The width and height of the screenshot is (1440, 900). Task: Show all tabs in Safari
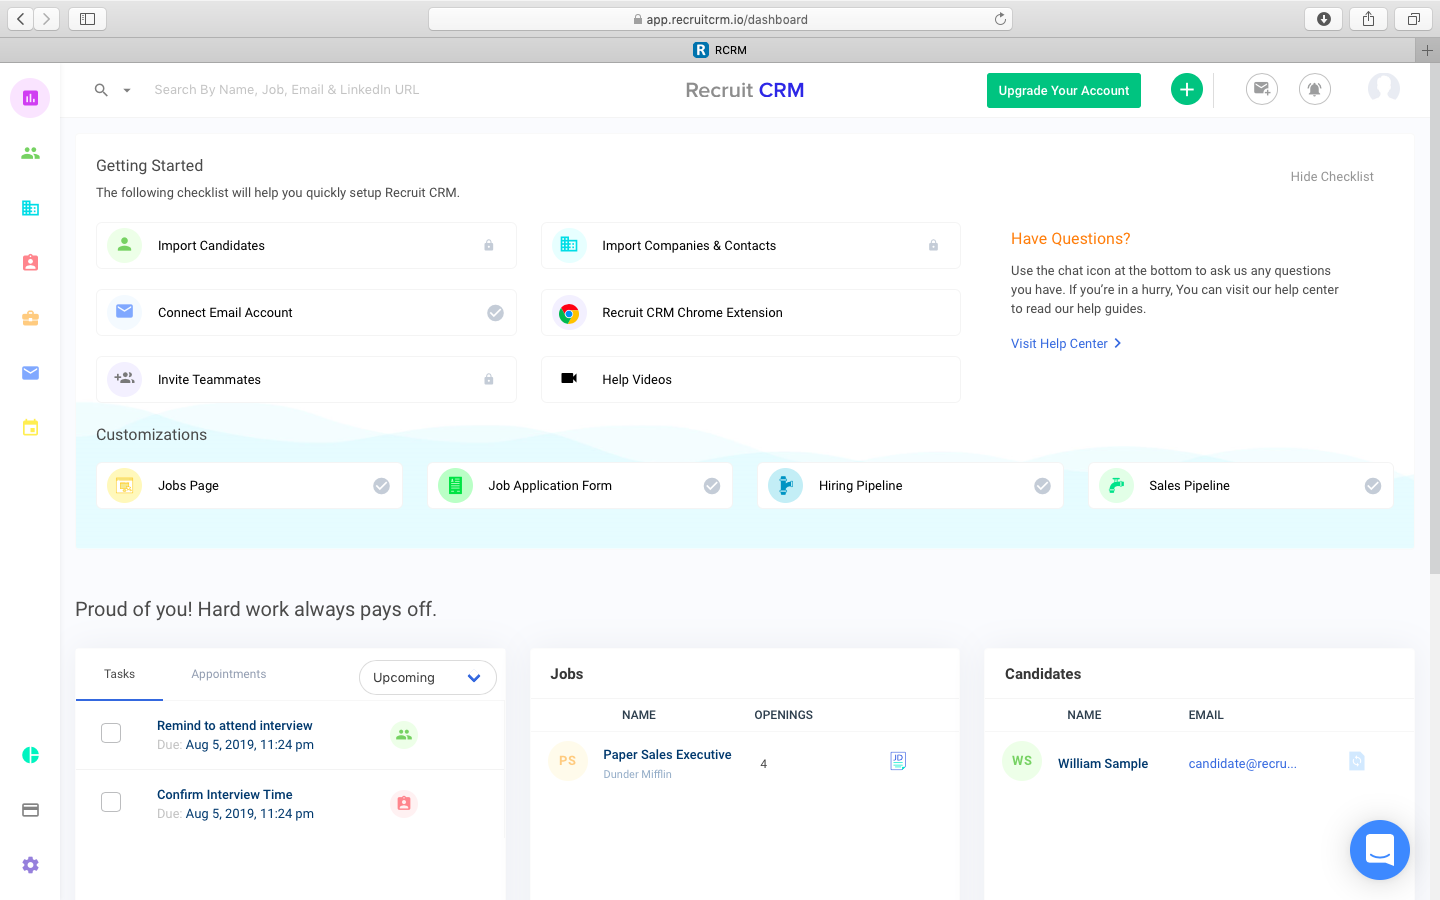pos(1413,19)
